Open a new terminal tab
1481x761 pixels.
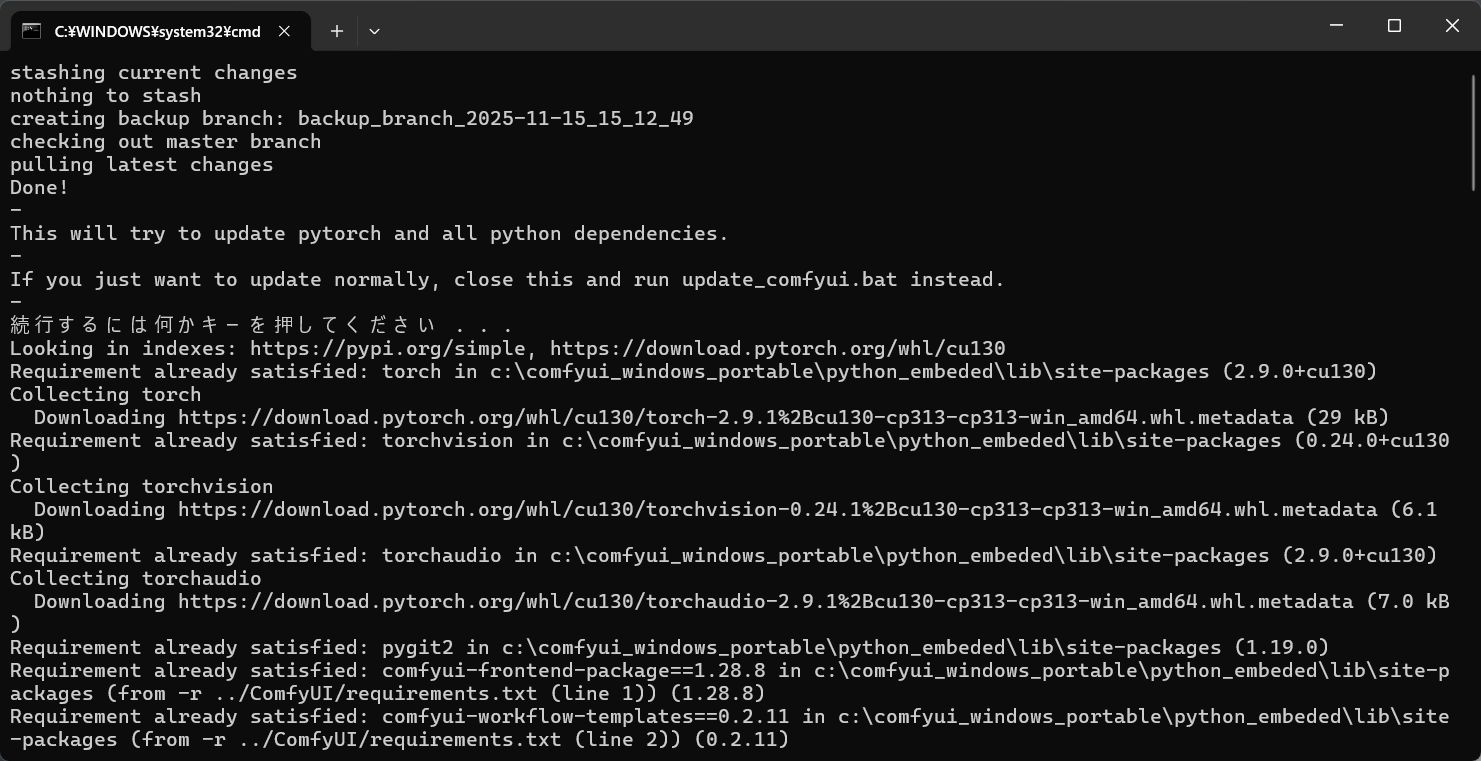click(x=337, y=31)
